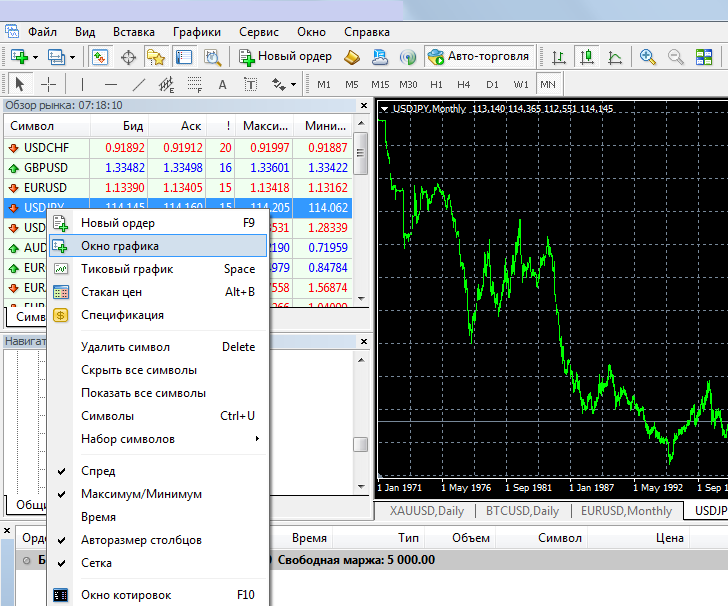Open the new chart dropdown arrow
This screenshot has width=728, height=606.
(35, 57)
